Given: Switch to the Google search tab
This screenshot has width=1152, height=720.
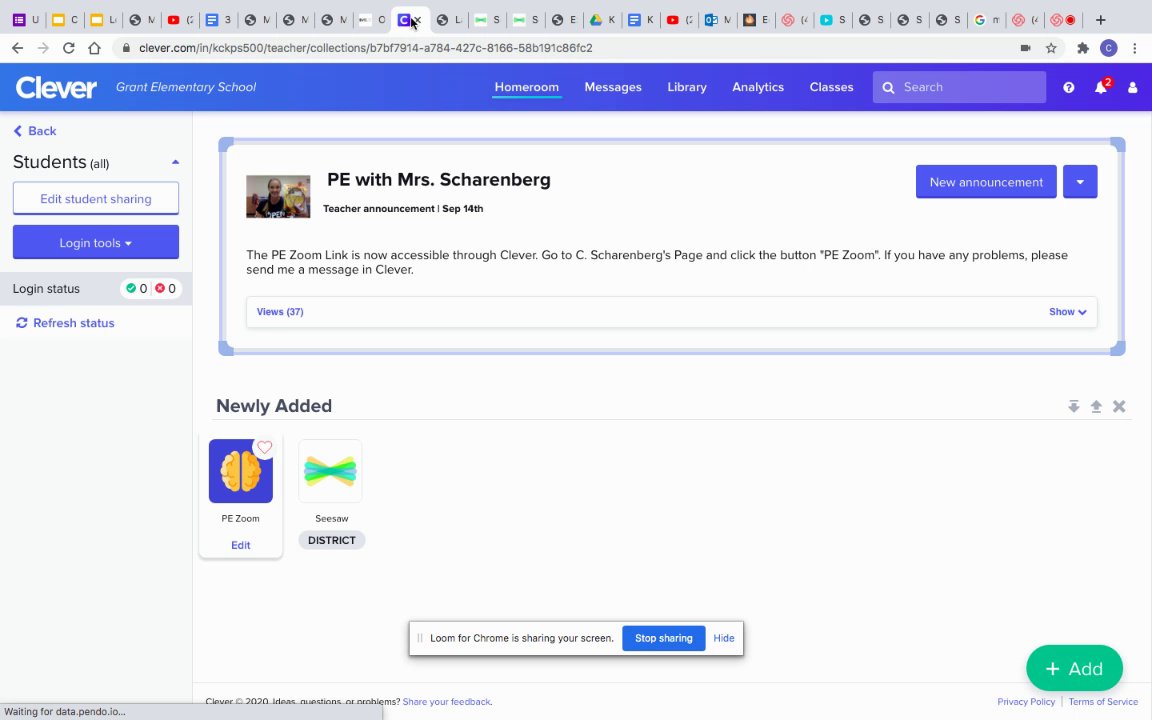Looking at the screenshot, I should [x=985, y=20].
